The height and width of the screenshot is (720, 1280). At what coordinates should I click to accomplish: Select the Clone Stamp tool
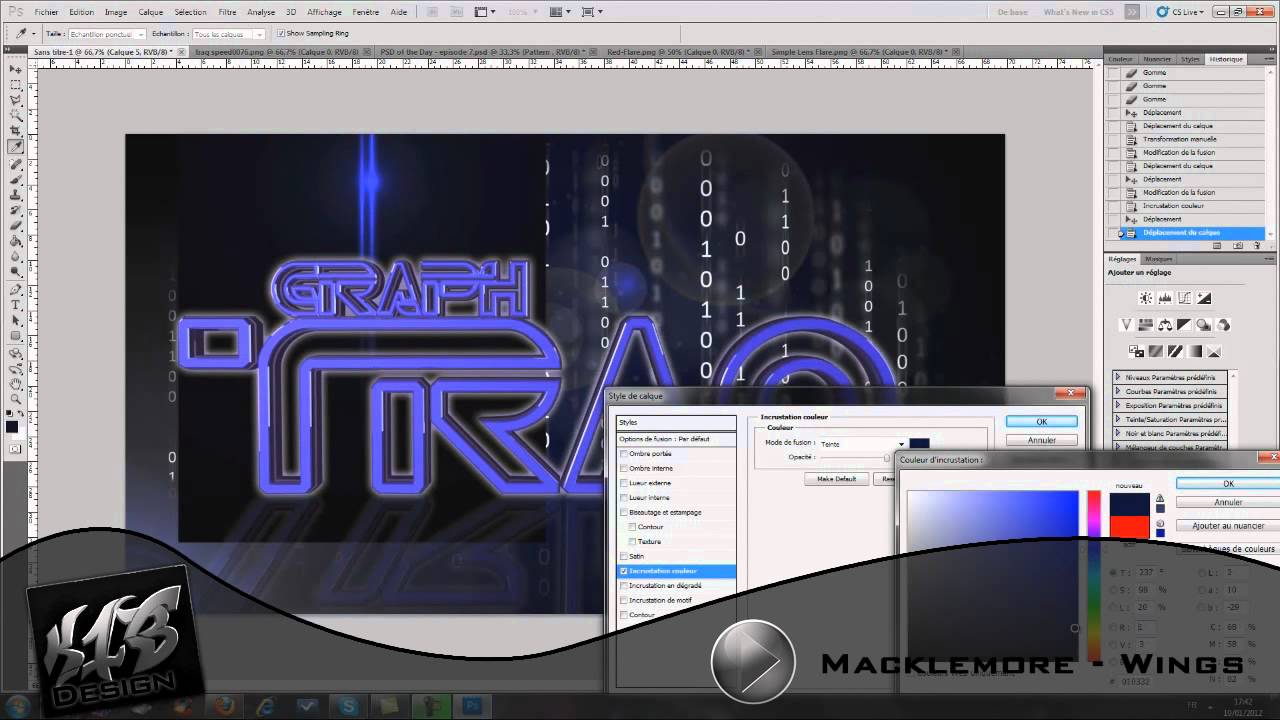tap(16, 196)
